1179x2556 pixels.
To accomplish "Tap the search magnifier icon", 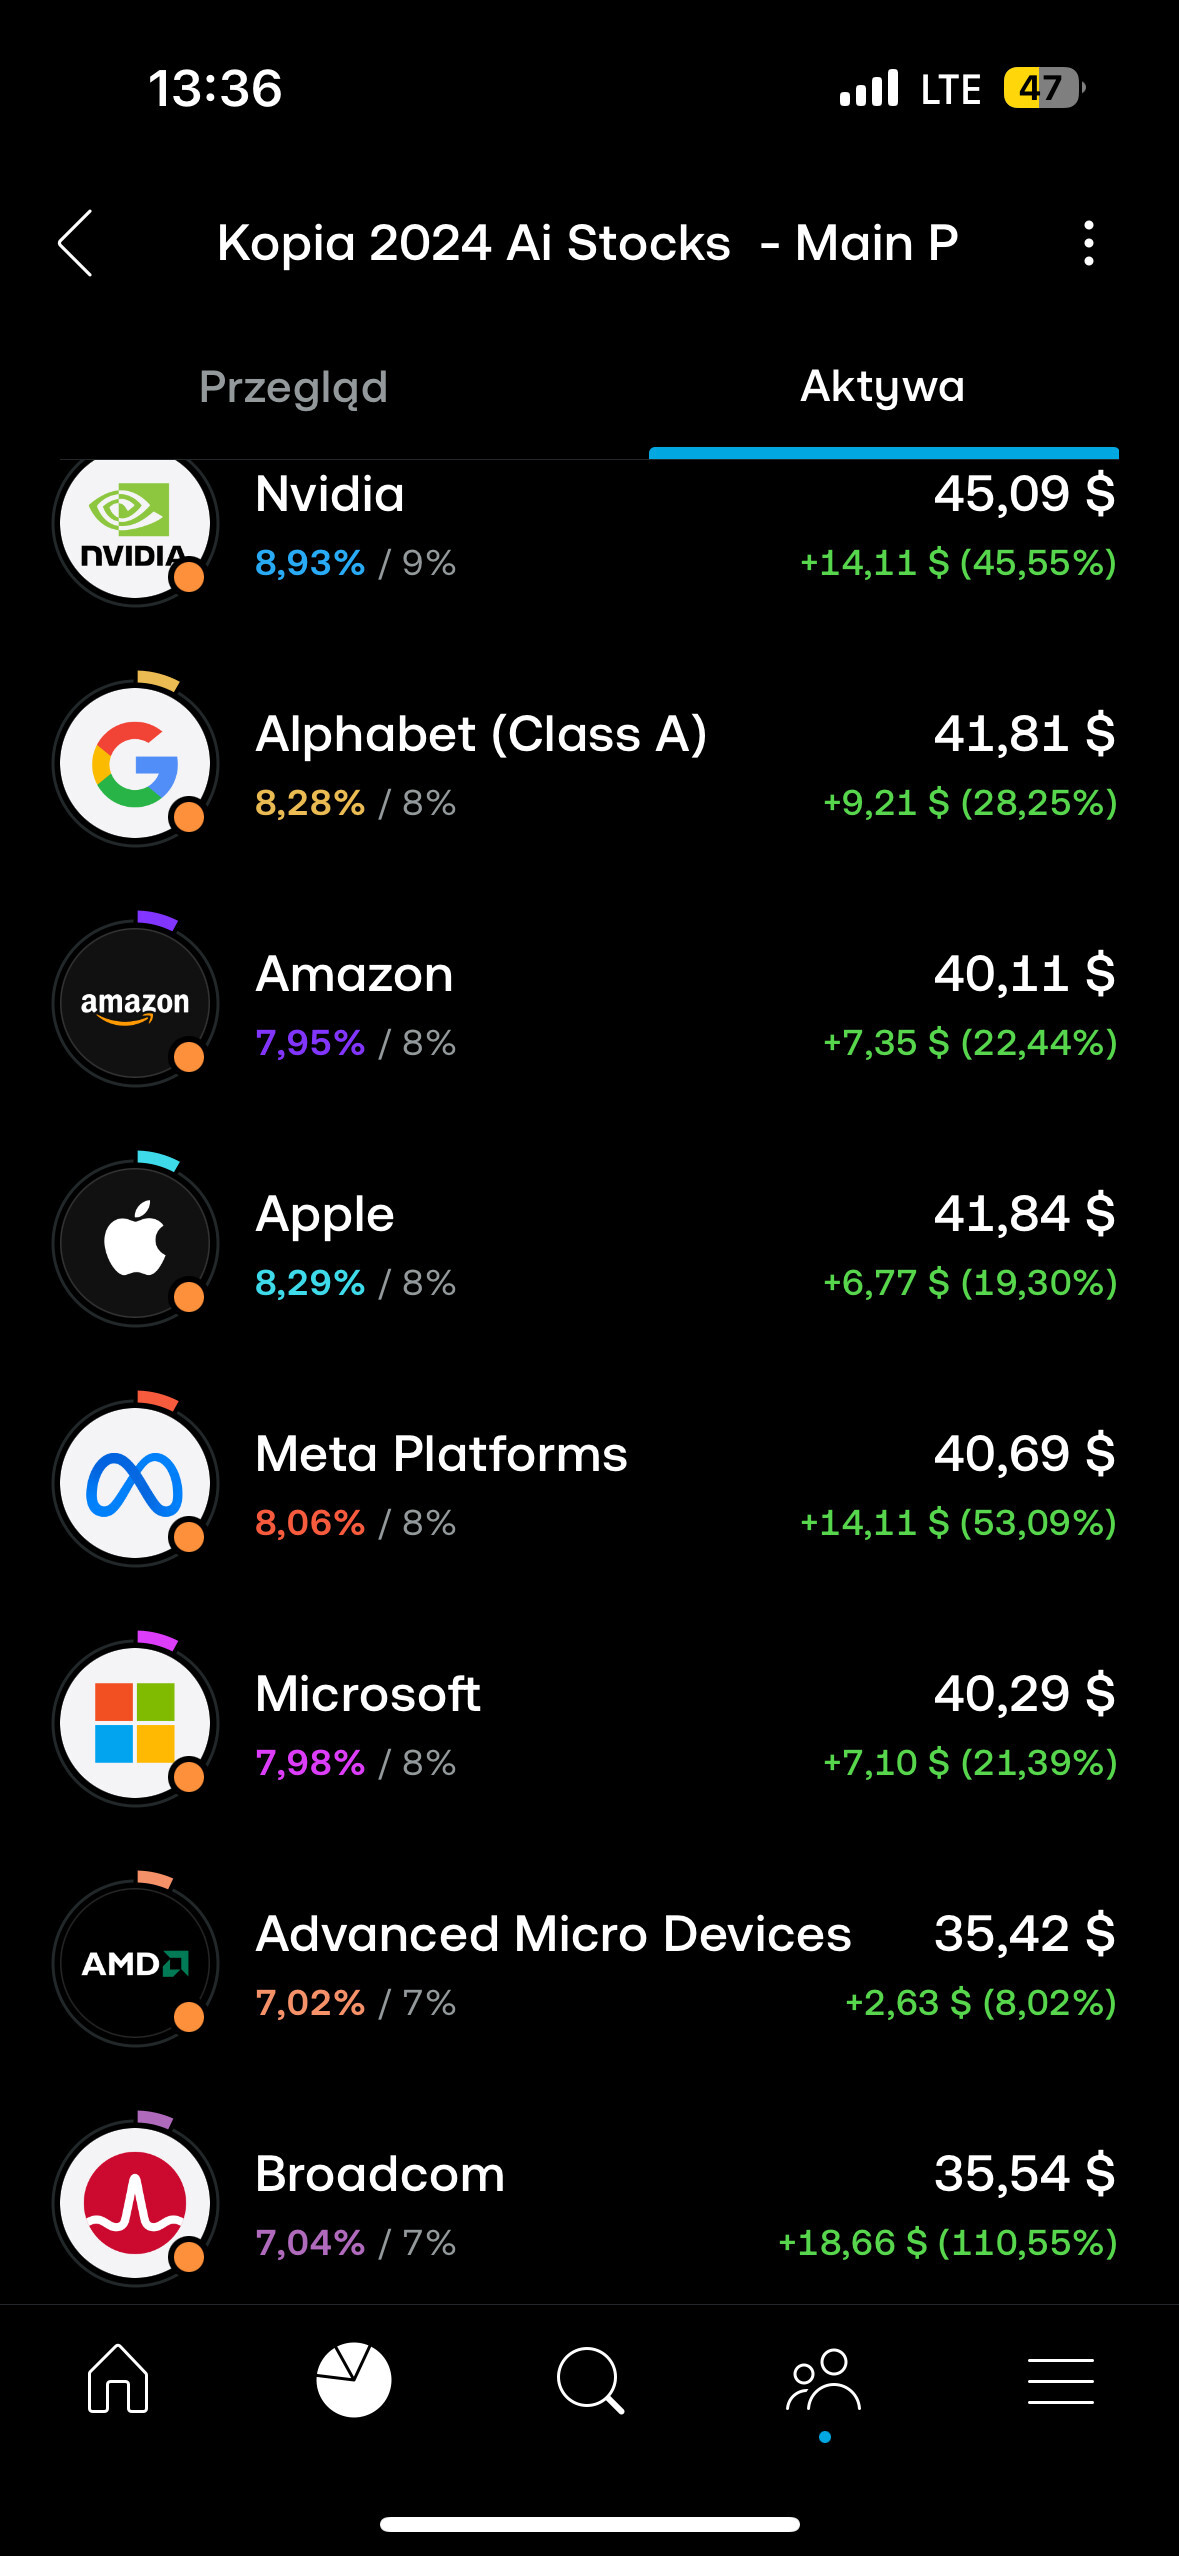I will (590, 2379).
